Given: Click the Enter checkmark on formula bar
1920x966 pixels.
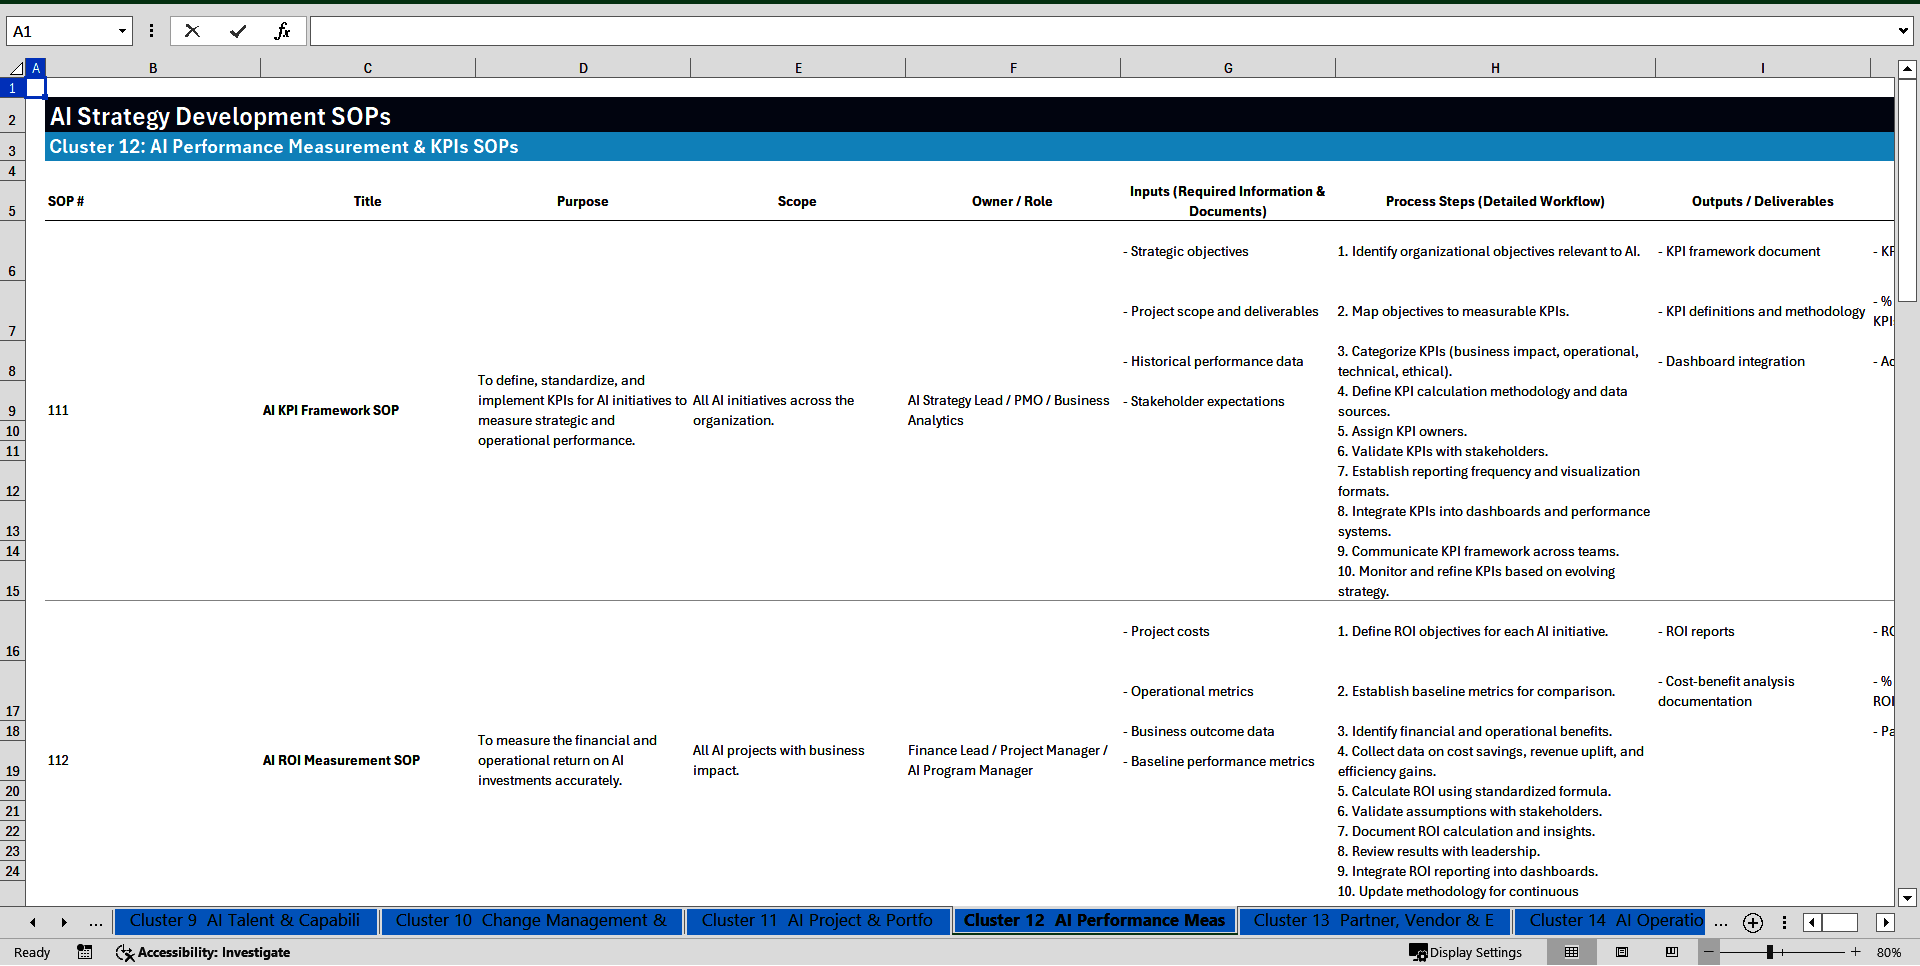Looking at the screenshot, I should 238,30.
